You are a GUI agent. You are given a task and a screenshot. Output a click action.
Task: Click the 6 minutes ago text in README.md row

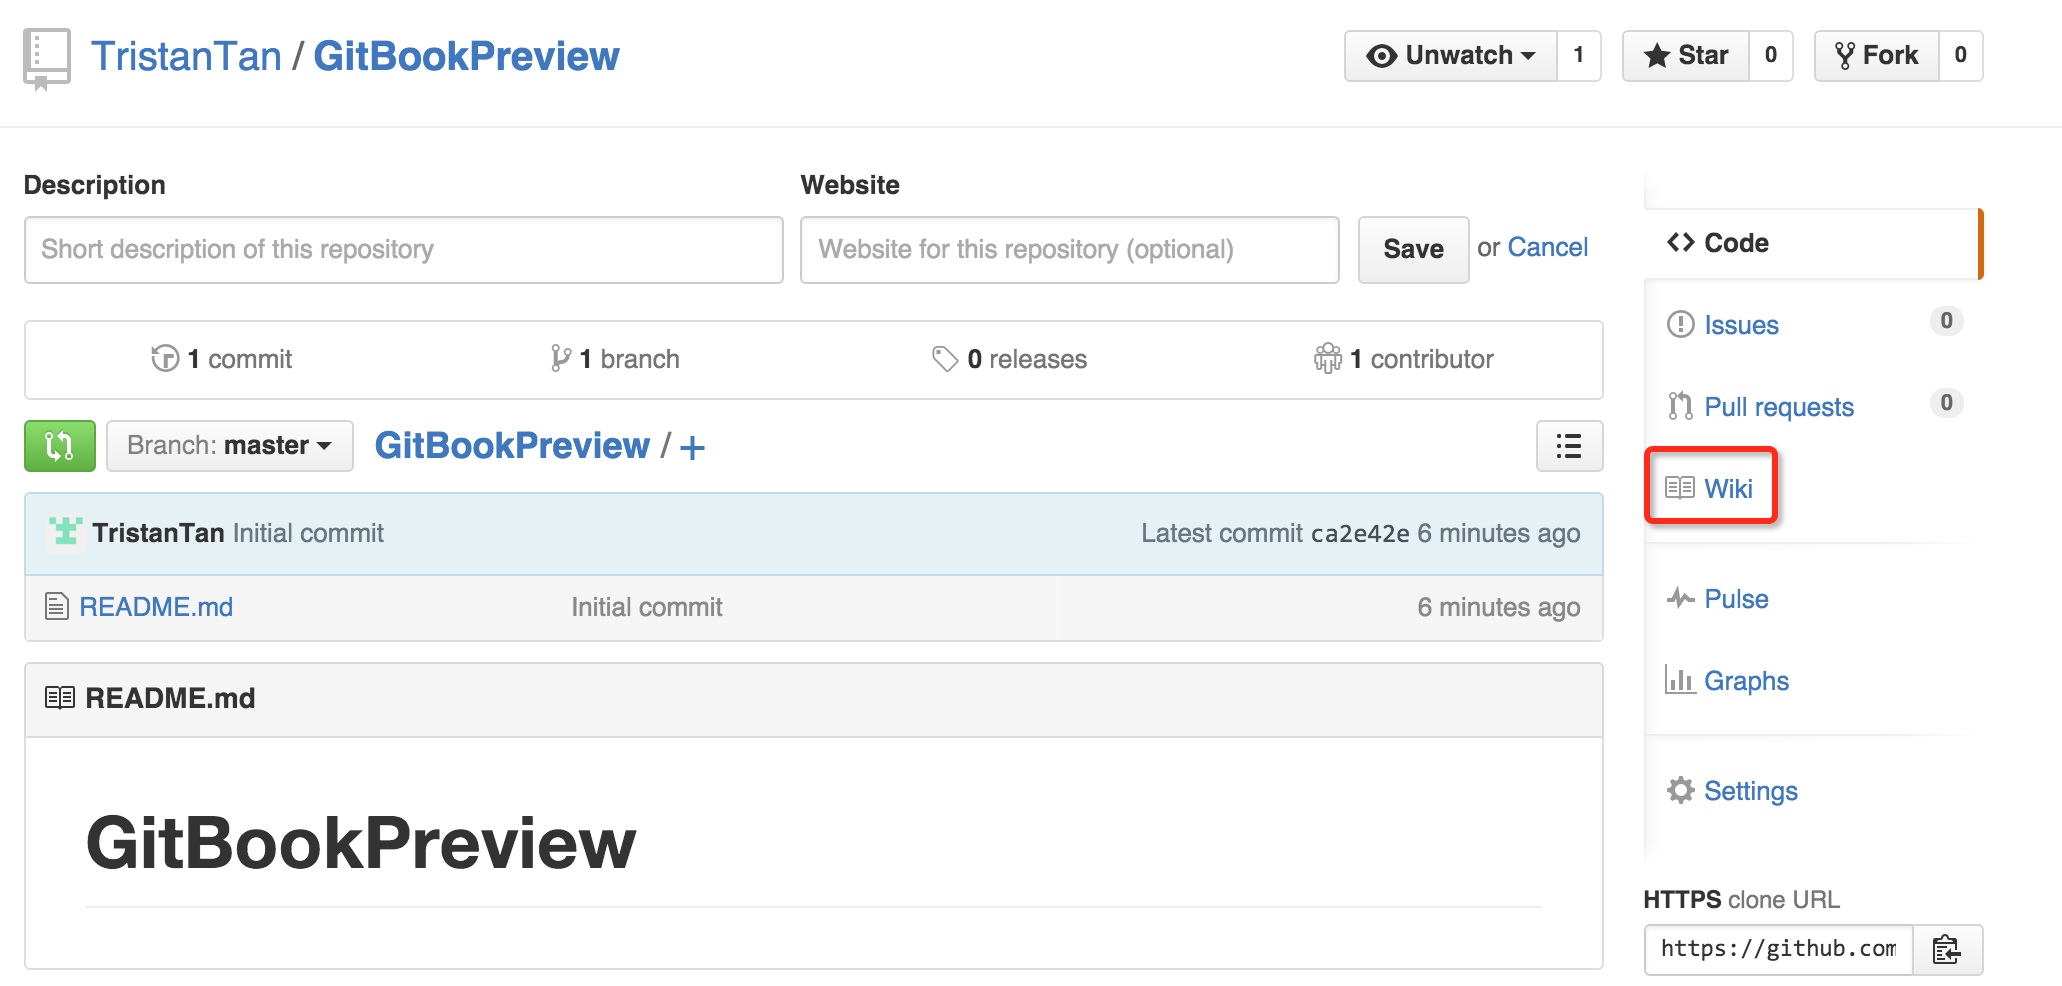[x=1498, y=607]
